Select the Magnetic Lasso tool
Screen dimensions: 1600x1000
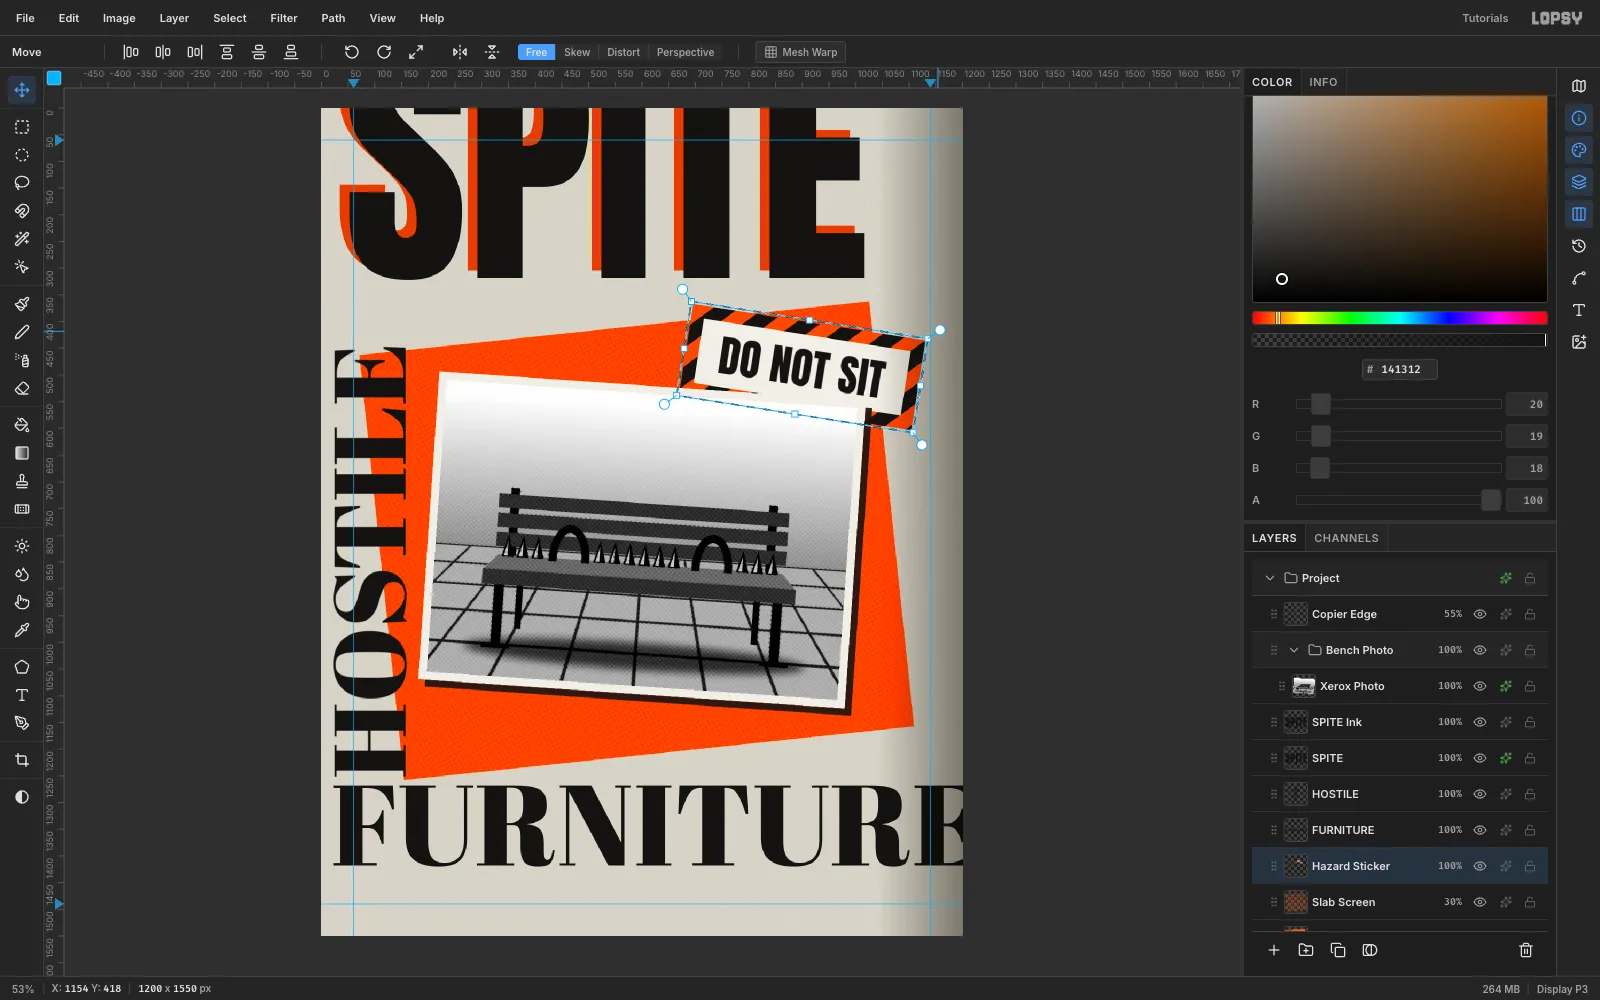coord(22,211)
